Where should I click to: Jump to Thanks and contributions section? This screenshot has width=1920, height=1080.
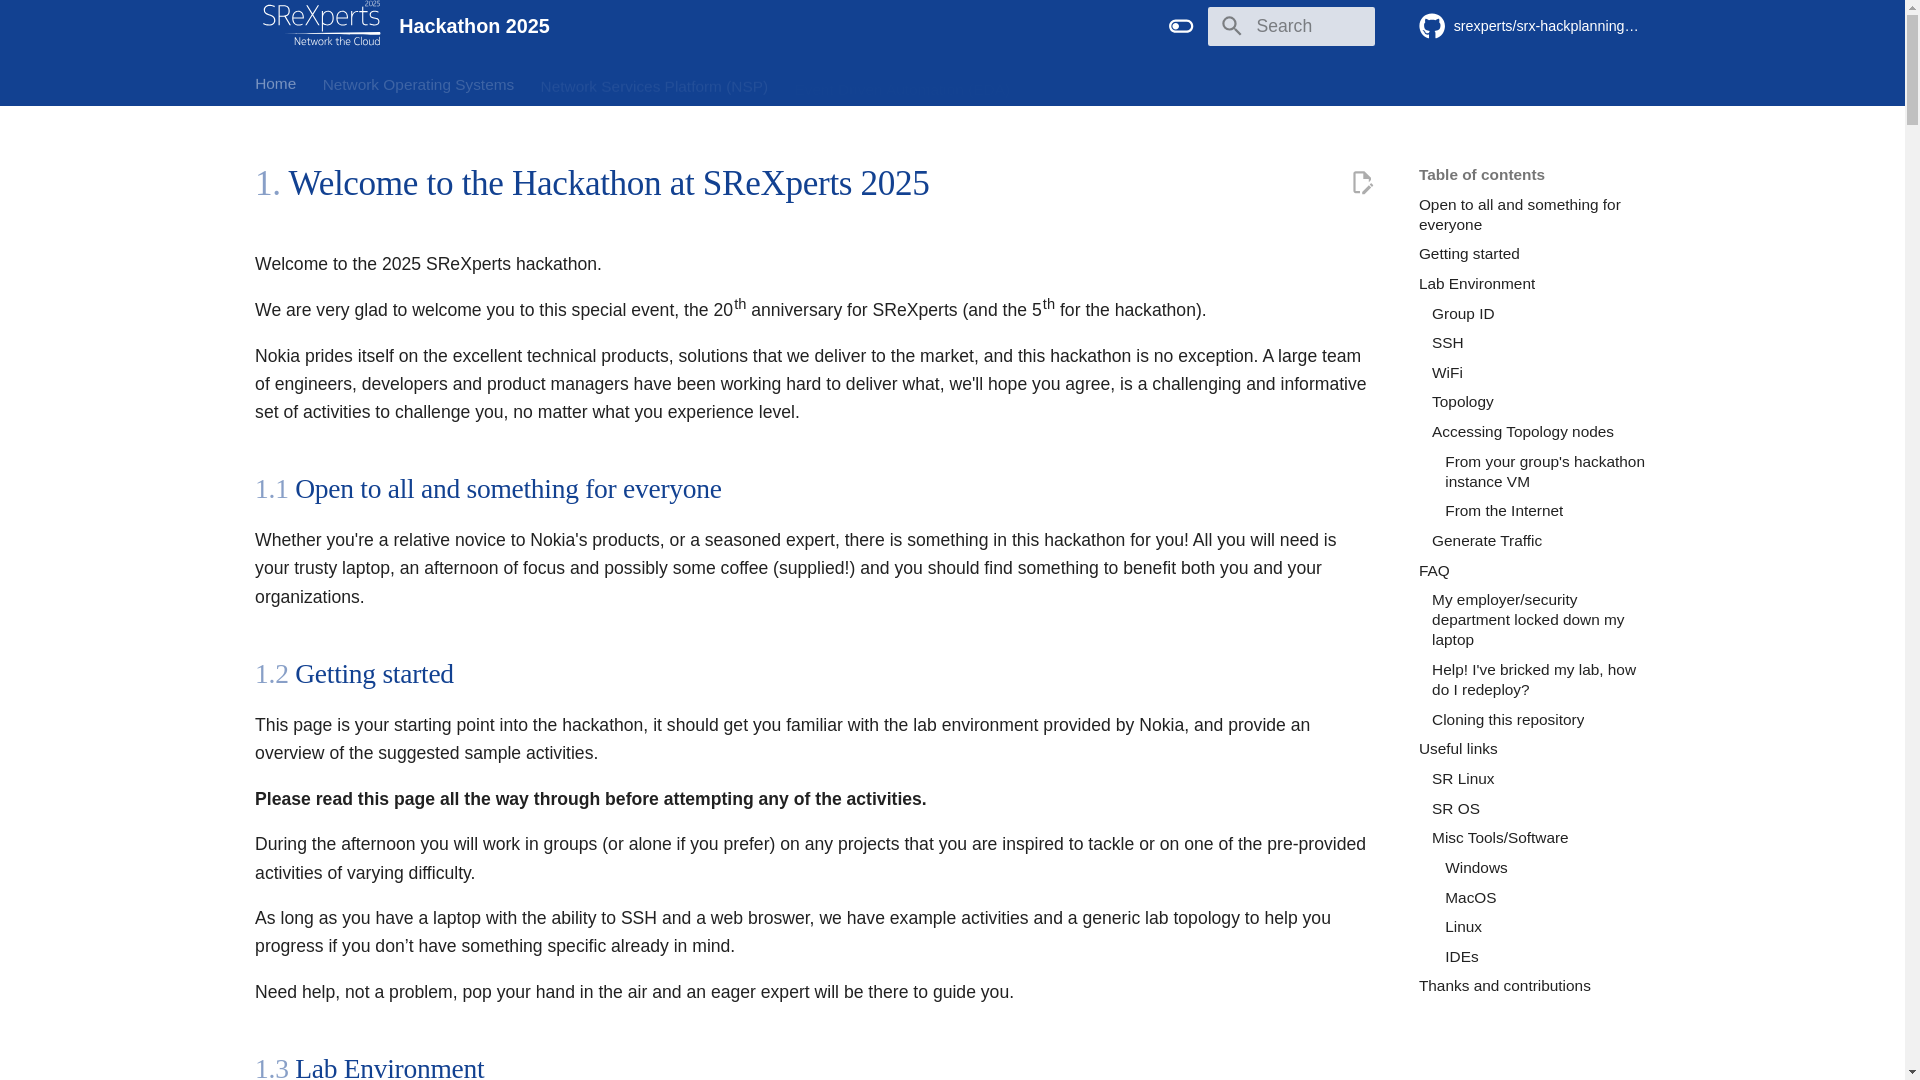coord(1504,986)
